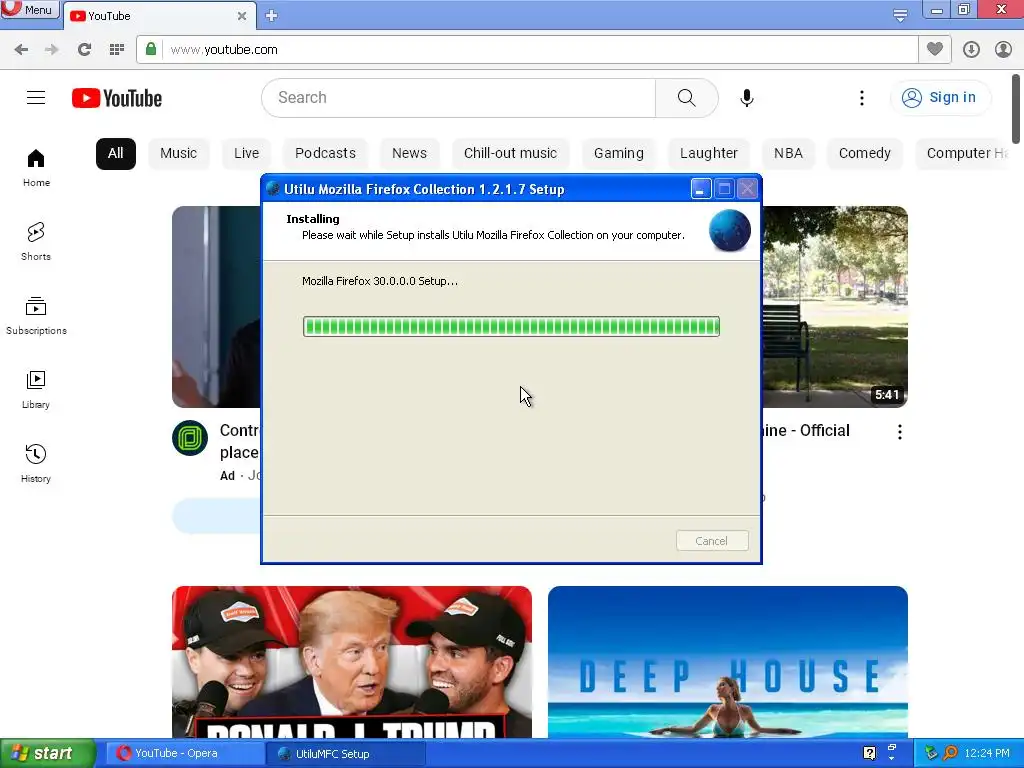This screenshot has width=1024, height=768.
Task: Close the YouTube tab
Action: [242, 16]
